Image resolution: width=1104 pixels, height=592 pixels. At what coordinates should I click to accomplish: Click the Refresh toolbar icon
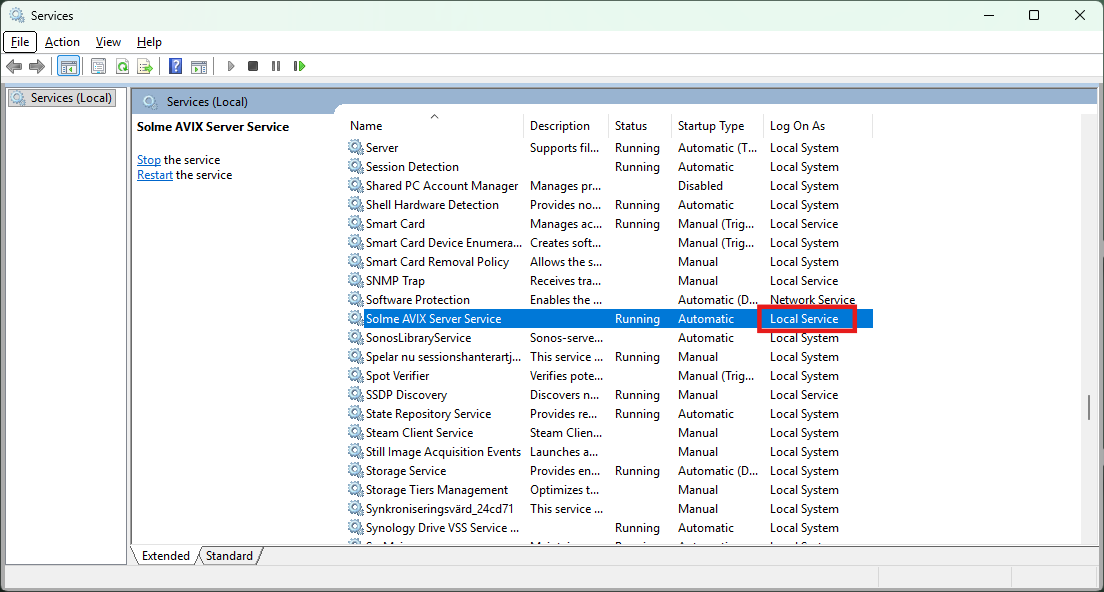(x=123, y=66)
